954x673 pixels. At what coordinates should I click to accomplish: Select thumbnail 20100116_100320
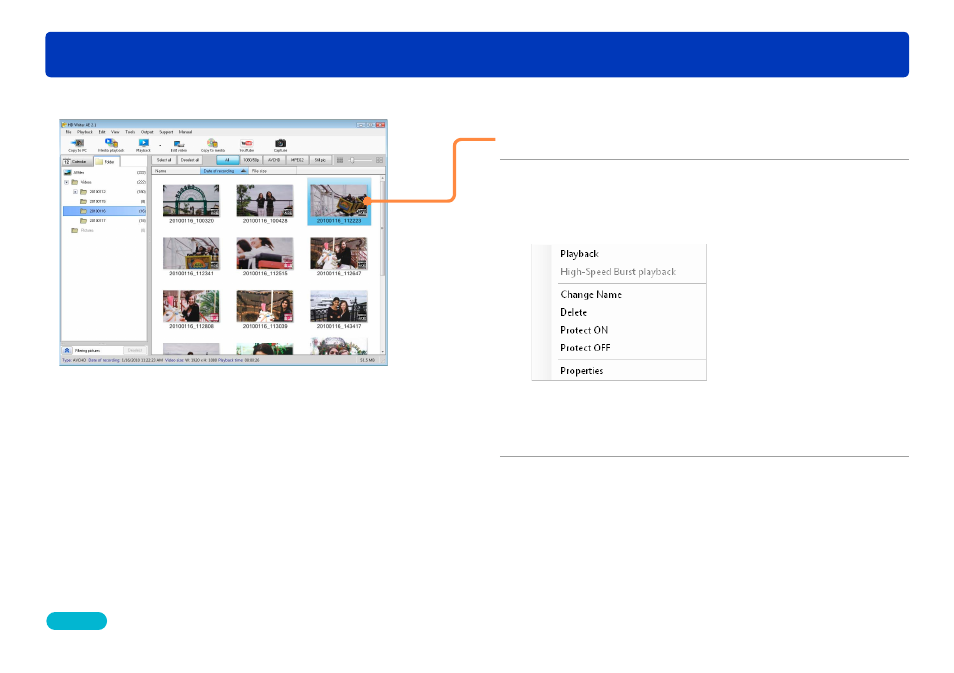click(191, 203)
